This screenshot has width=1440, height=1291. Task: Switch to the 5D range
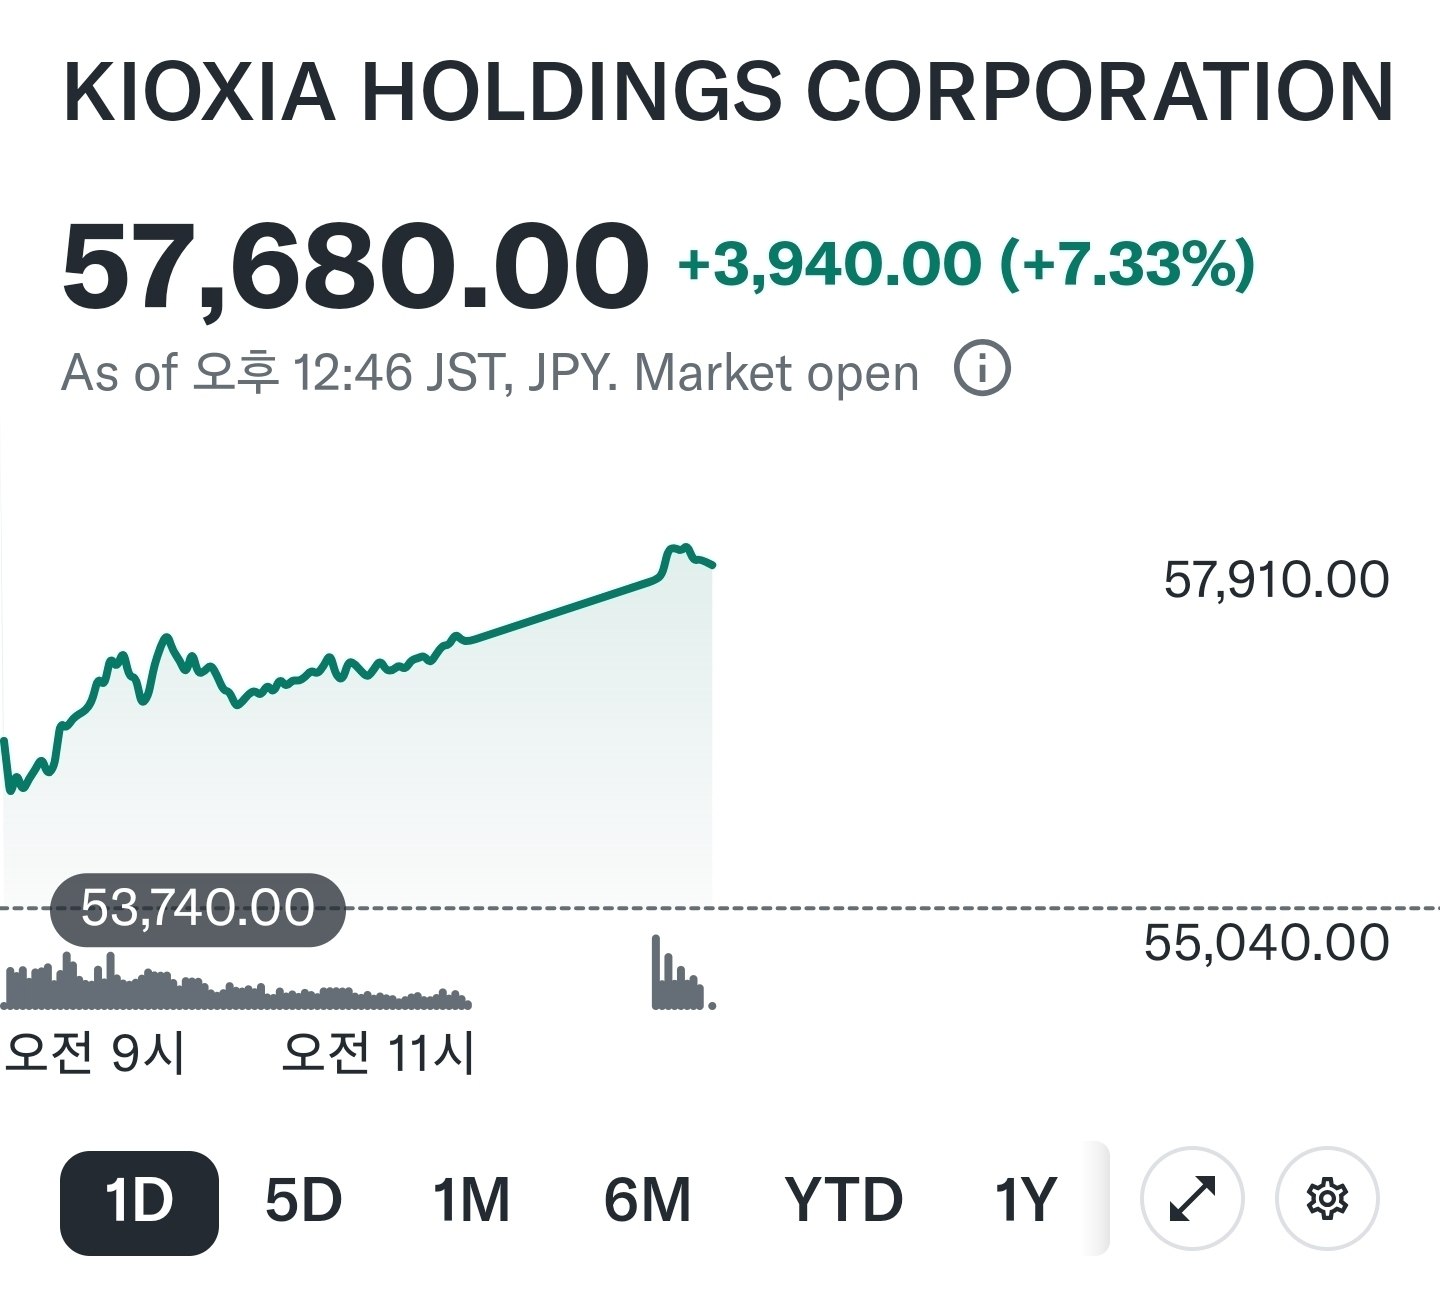[x=304, y=1201]
